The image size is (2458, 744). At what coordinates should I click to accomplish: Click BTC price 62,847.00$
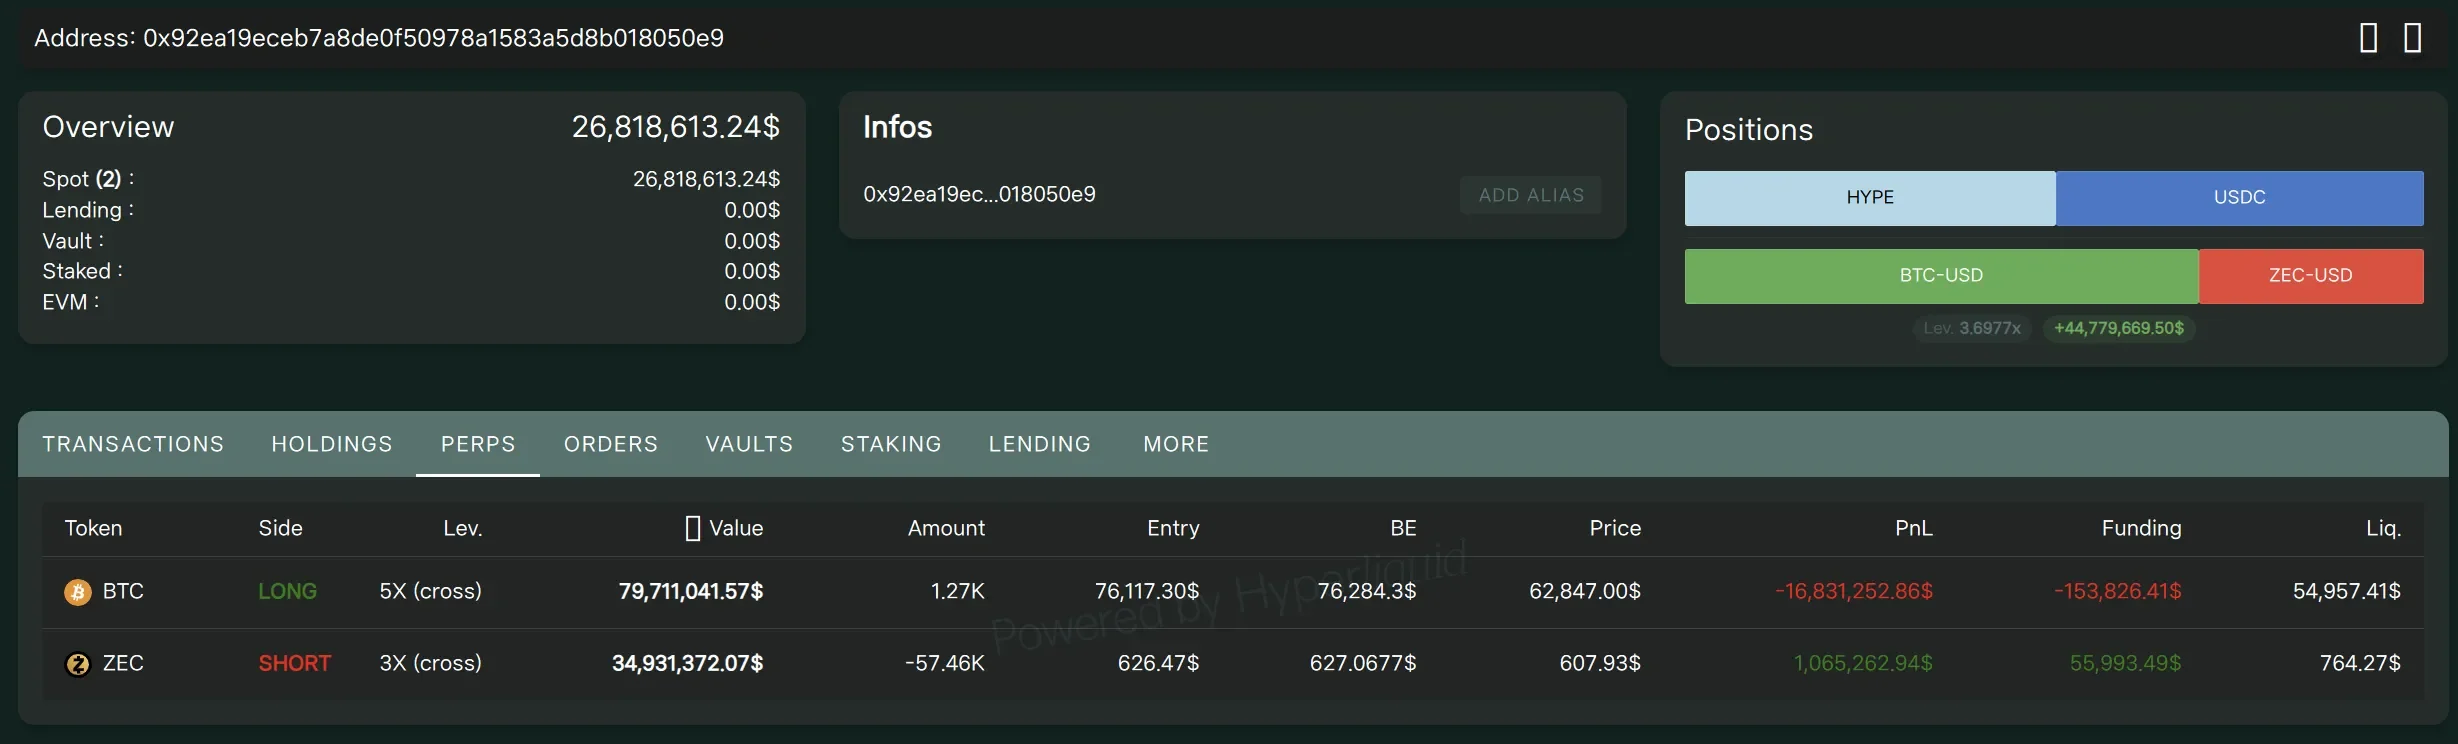tap(1585, 592)
